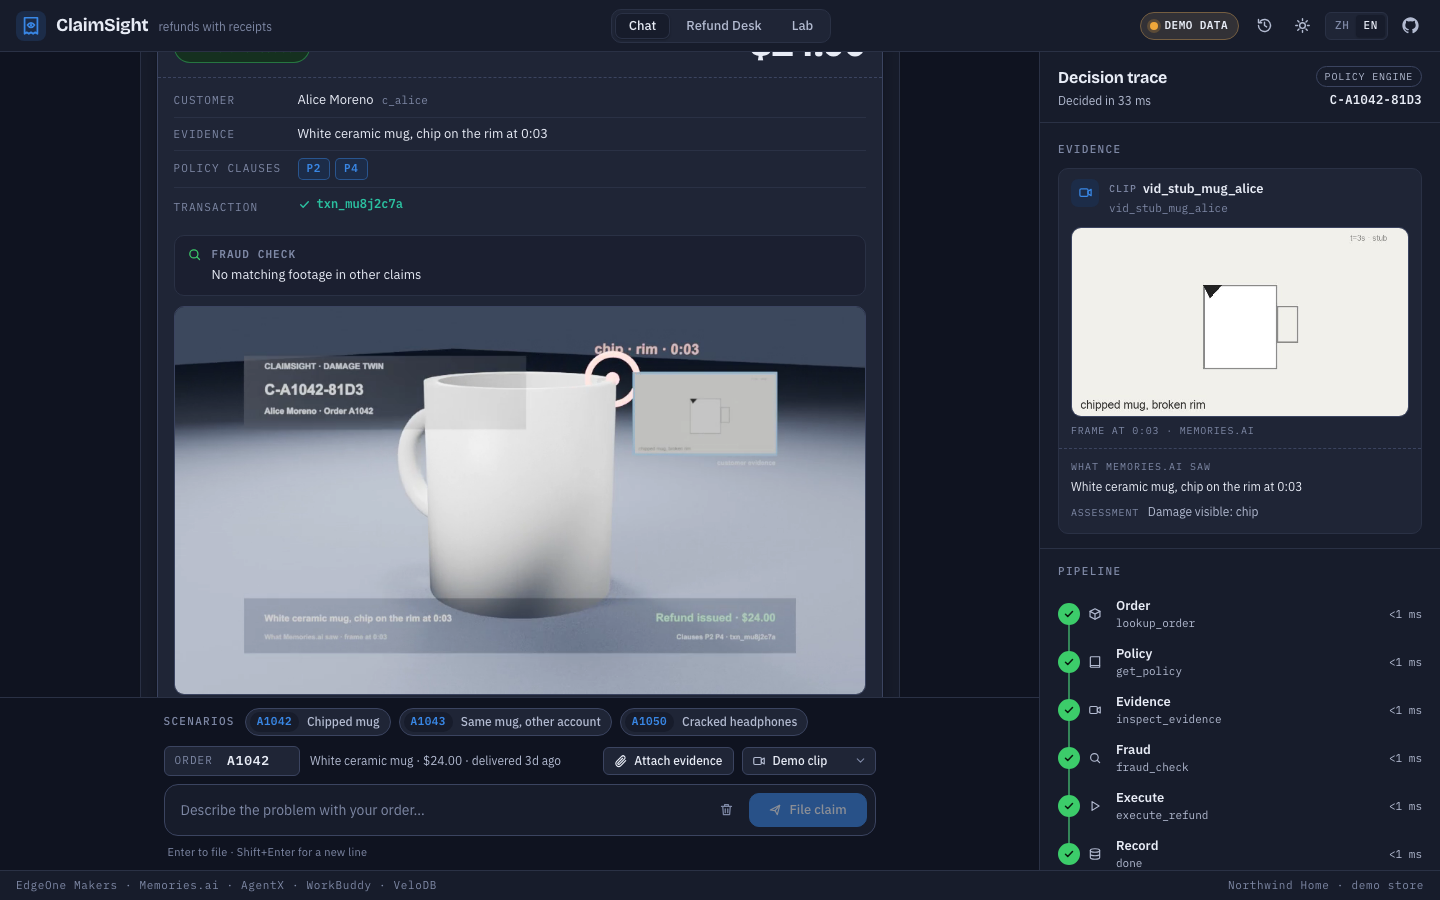1440x900 pixels.
Task: Click the Execute step play icon
Action: 1095,806
